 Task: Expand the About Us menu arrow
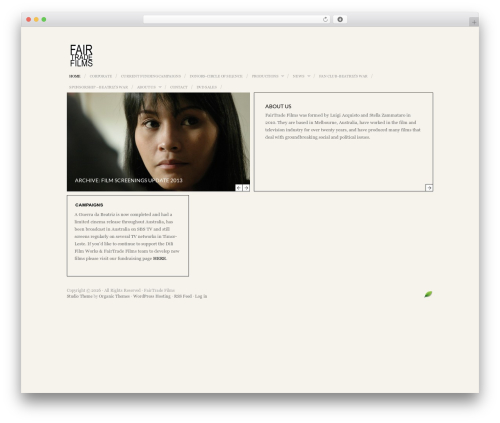[160, 87]
